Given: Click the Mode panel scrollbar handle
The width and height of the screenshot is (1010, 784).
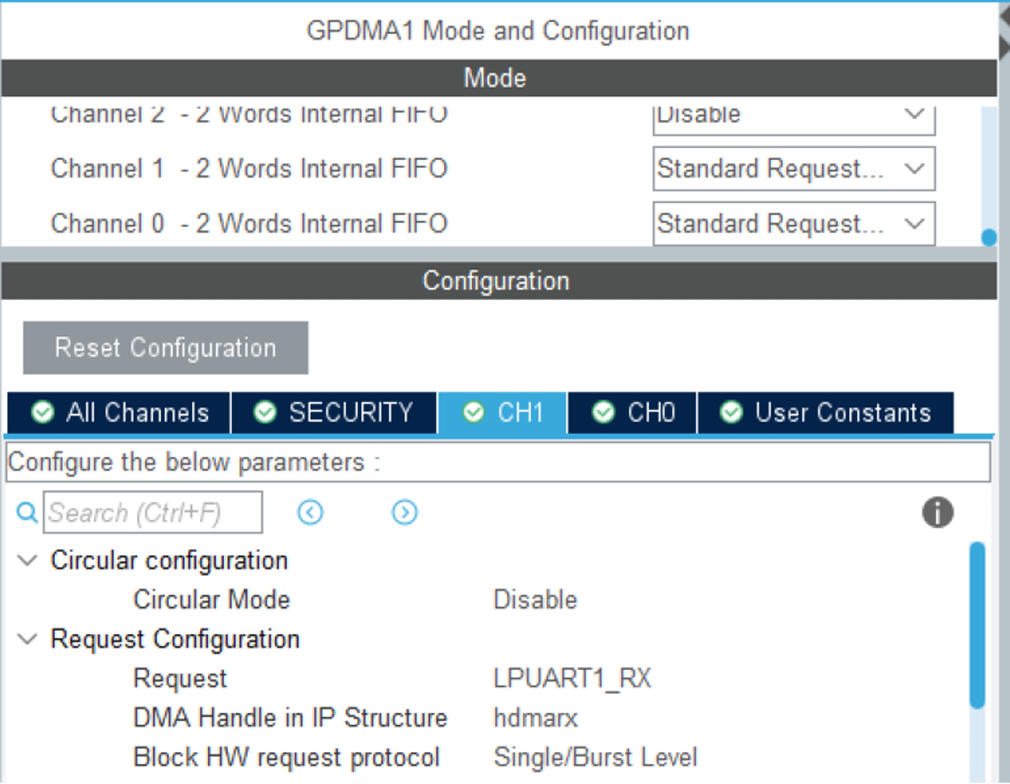Looking at the screenshot, I should coord(989,237).
